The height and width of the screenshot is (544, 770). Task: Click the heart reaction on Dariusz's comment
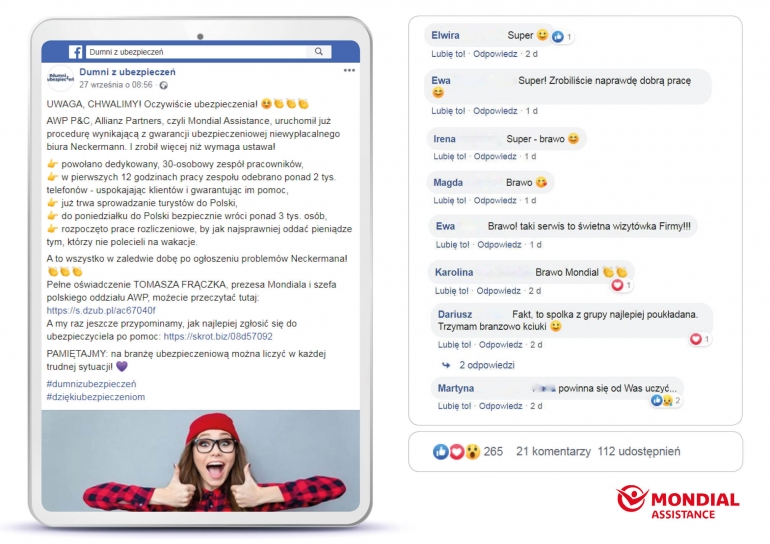click(x=695, y=339)
